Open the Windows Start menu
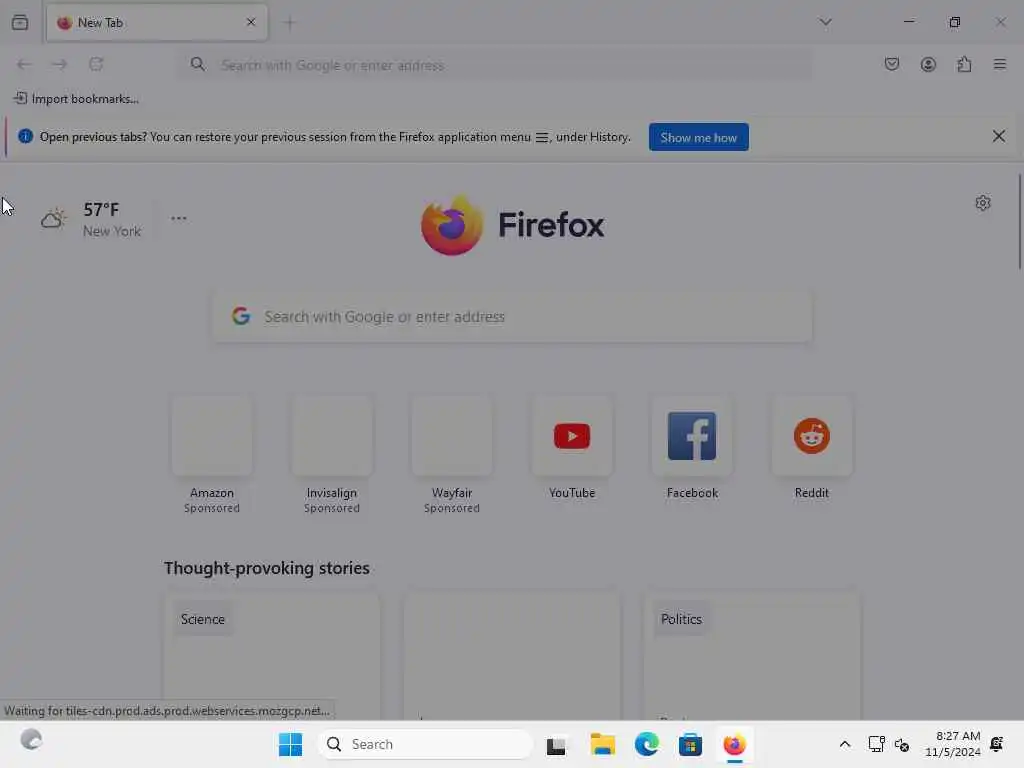Screen dimensions: 1024x768 coord(290,744)
